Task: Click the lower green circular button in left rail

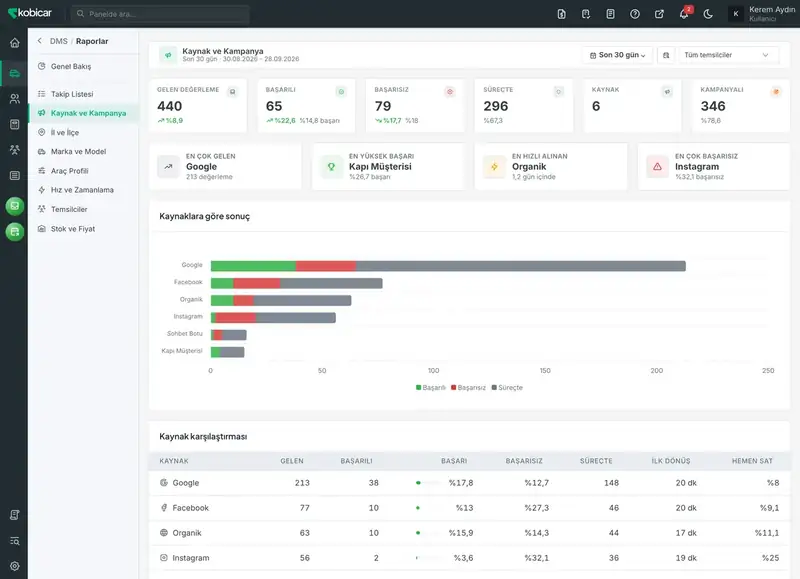Action: click(15, 232)
